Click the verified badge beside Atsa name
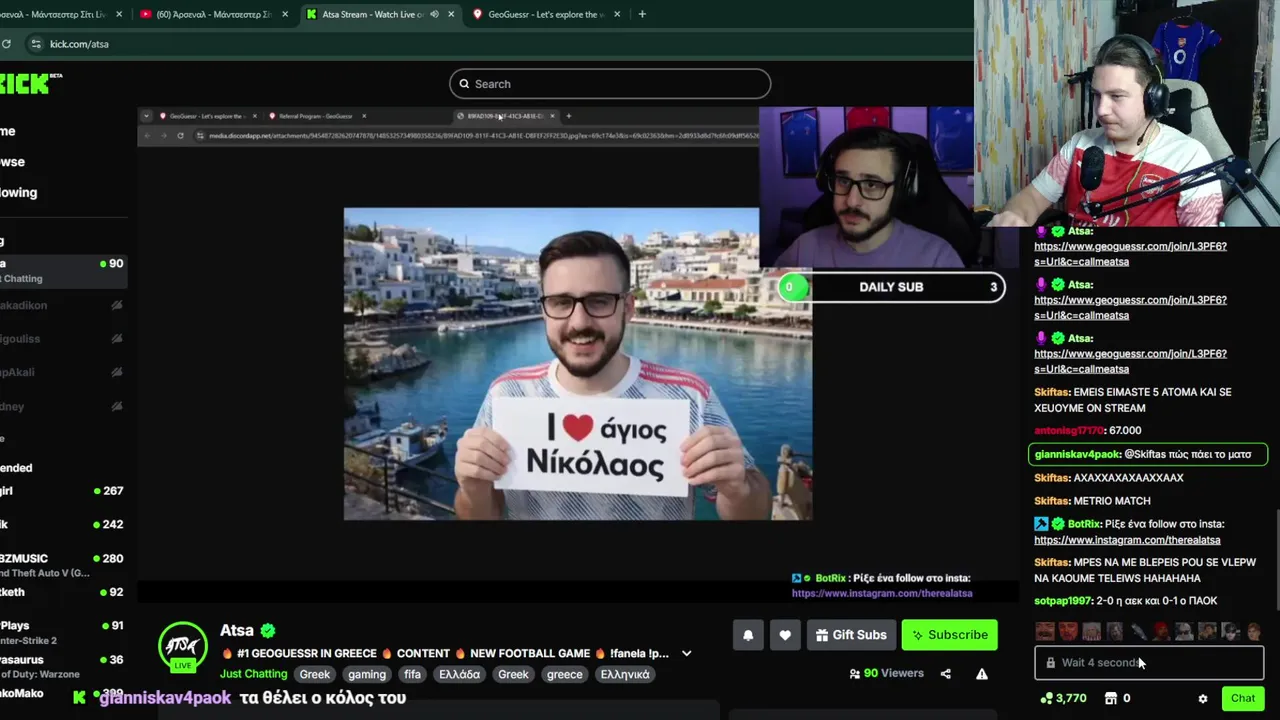 [x=268, y=631]
